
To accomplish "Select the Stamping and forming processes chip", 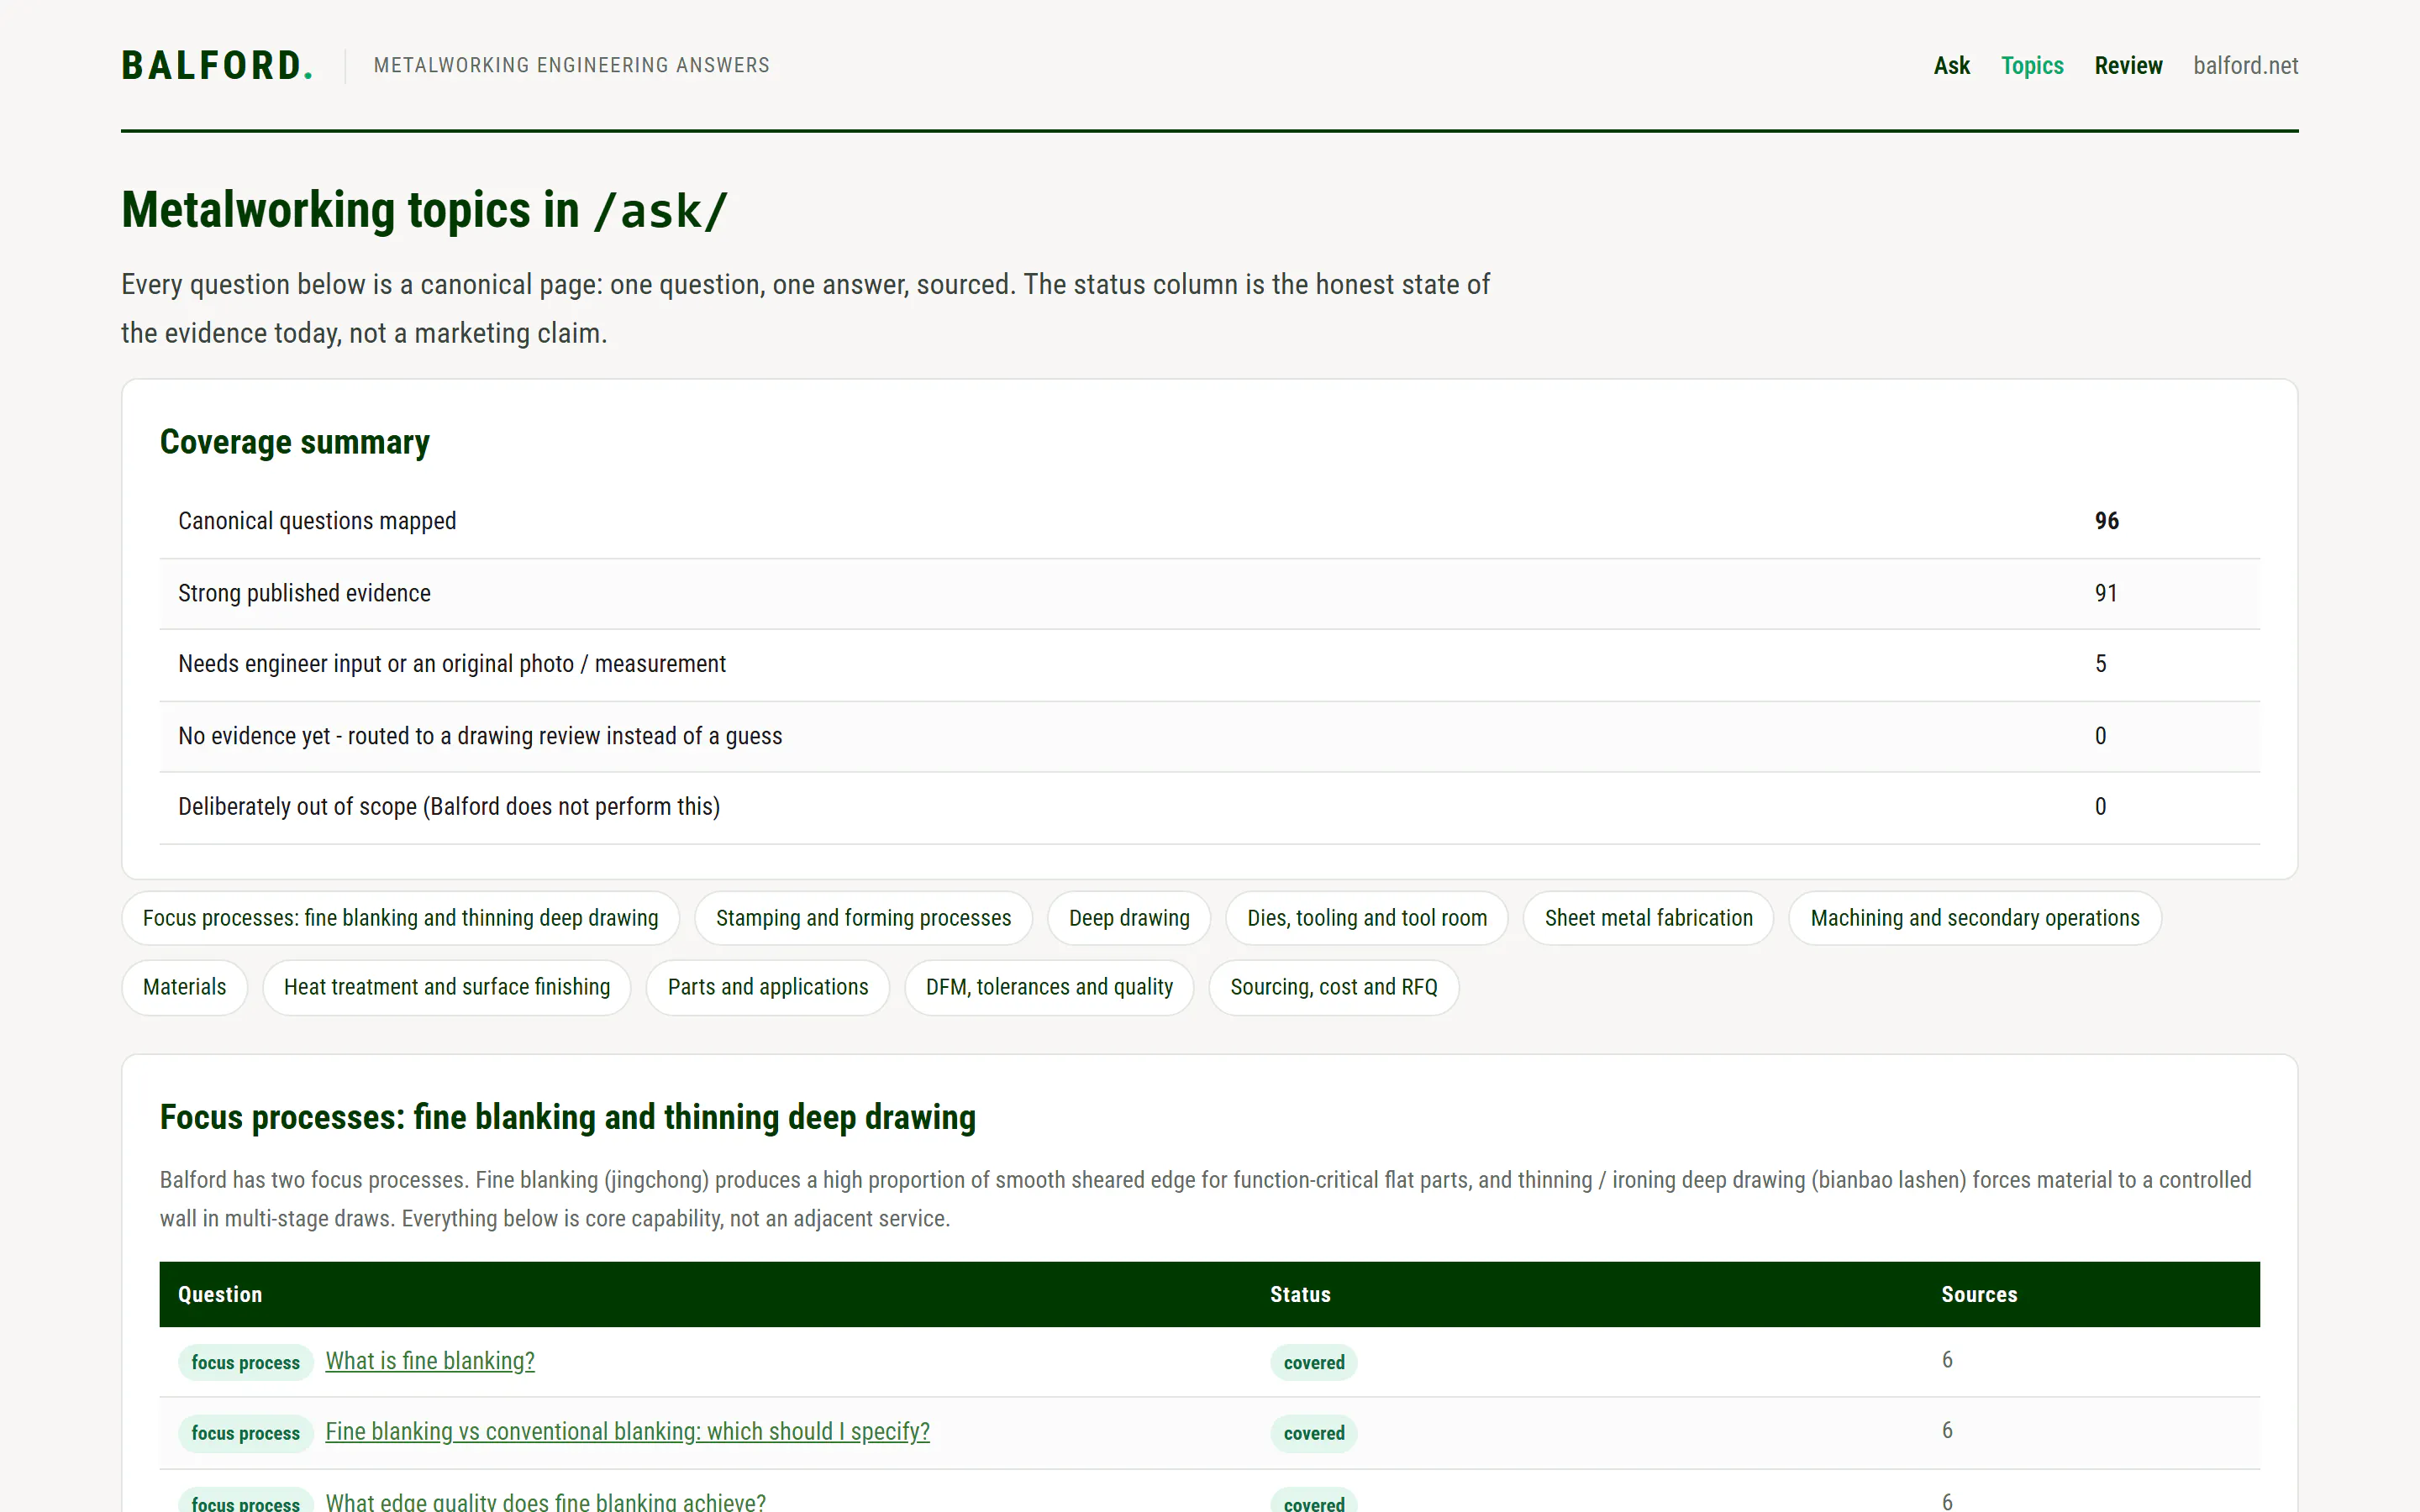I will pyautogui.click(x=863, y=918).
